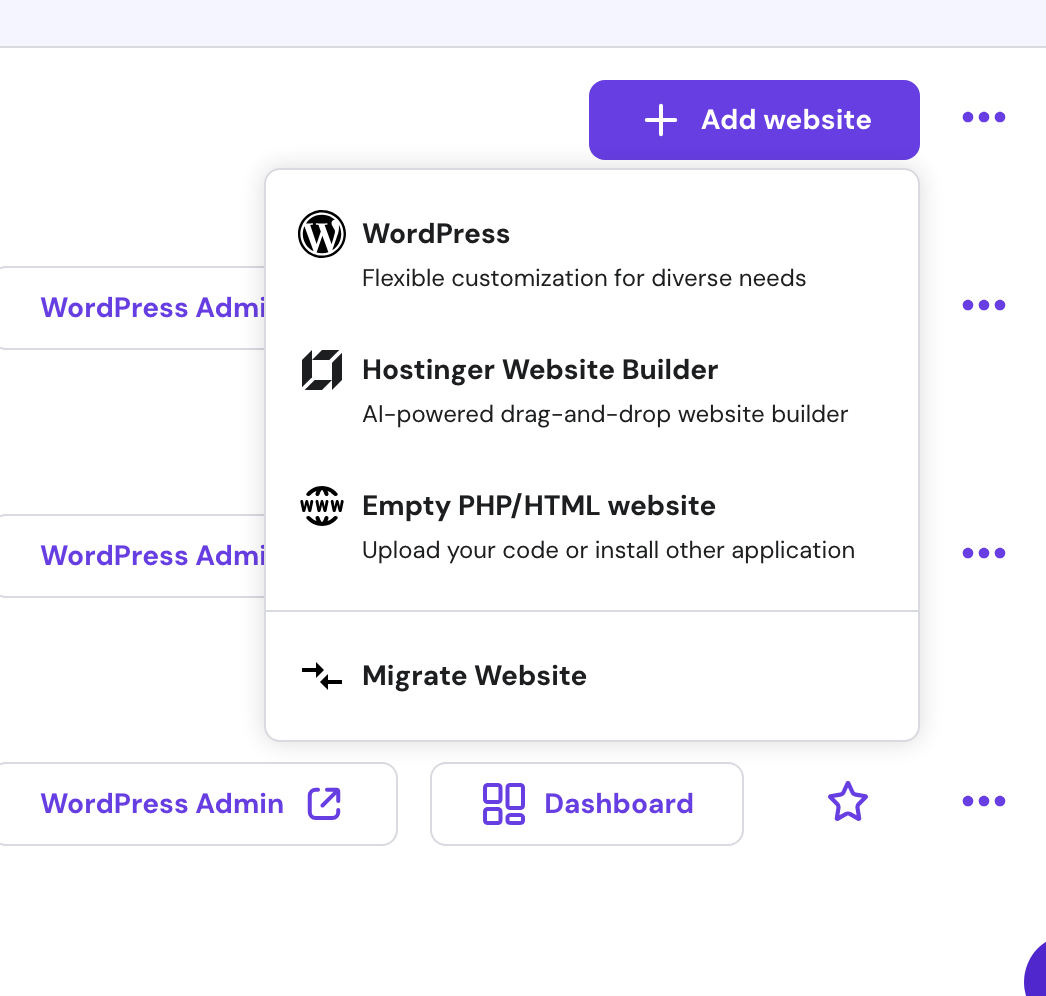
Task: Open three-dot menu on first website row
Action: tap(983, 306)
